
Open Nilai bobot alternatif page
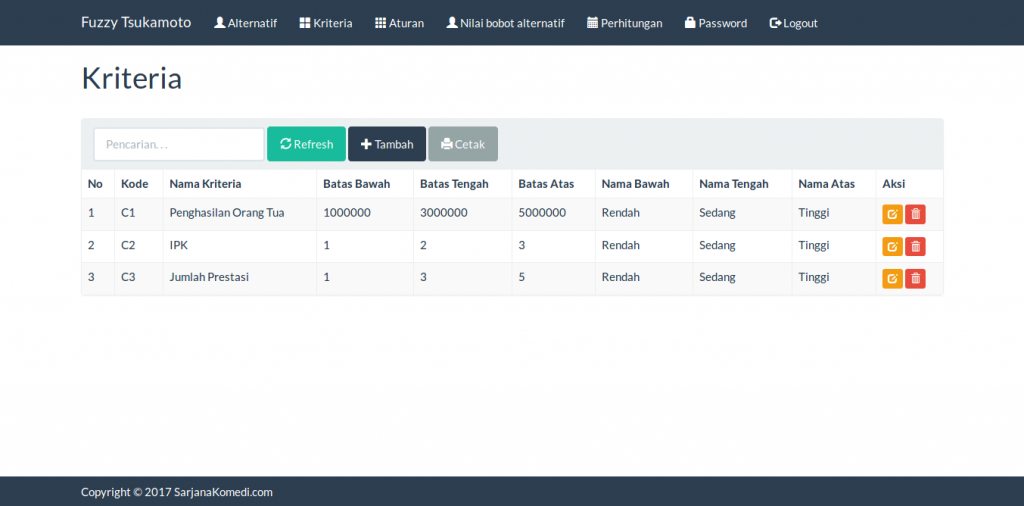click(505, 23)
